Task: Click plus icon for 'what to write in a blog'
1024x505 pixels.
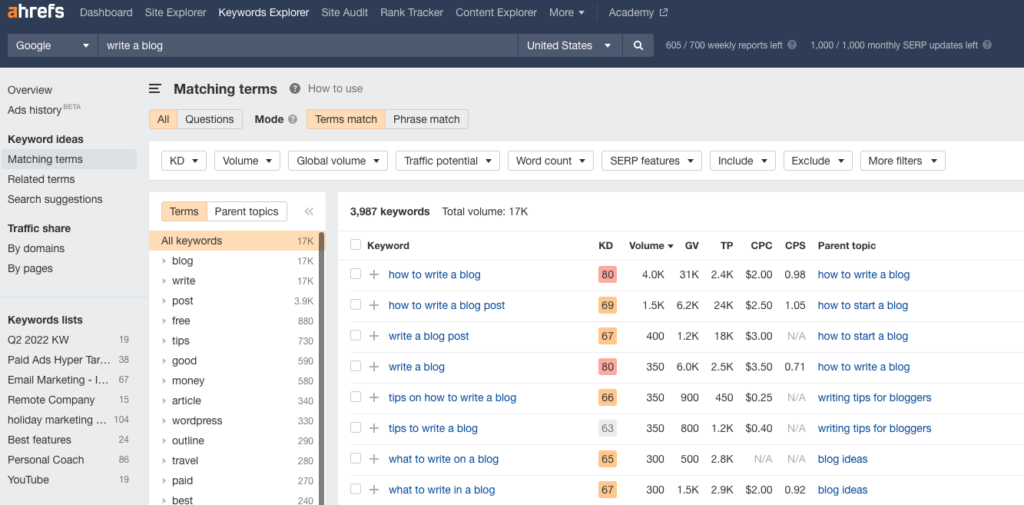Action: point(374,489)
